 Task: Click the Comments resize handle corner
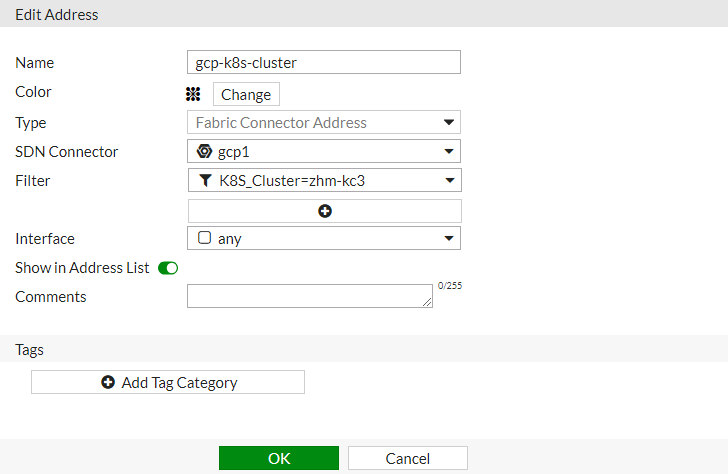click(x=427, y=302)
